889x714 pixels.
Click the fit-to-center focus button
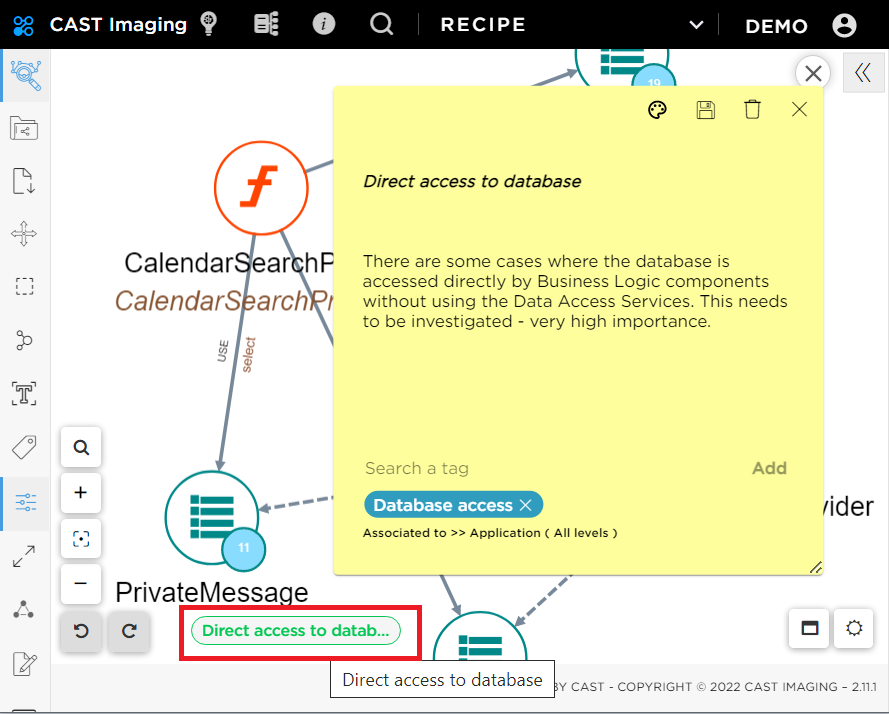pos(81,538)
